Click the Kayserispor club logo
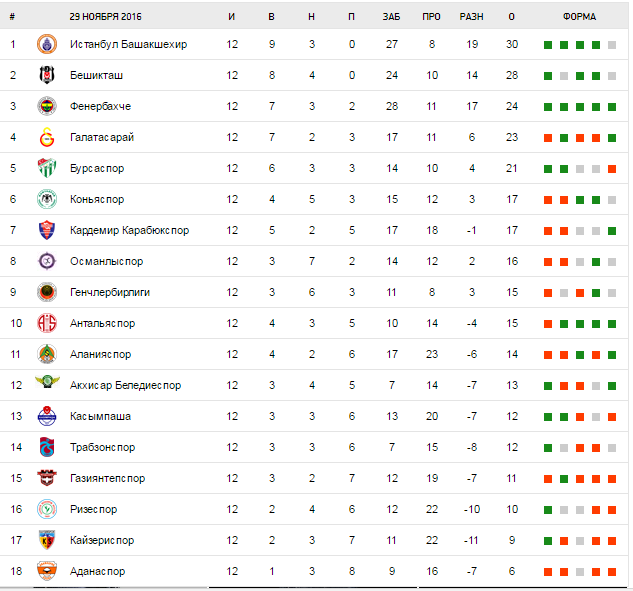633x591 pixels. point(47,540)
